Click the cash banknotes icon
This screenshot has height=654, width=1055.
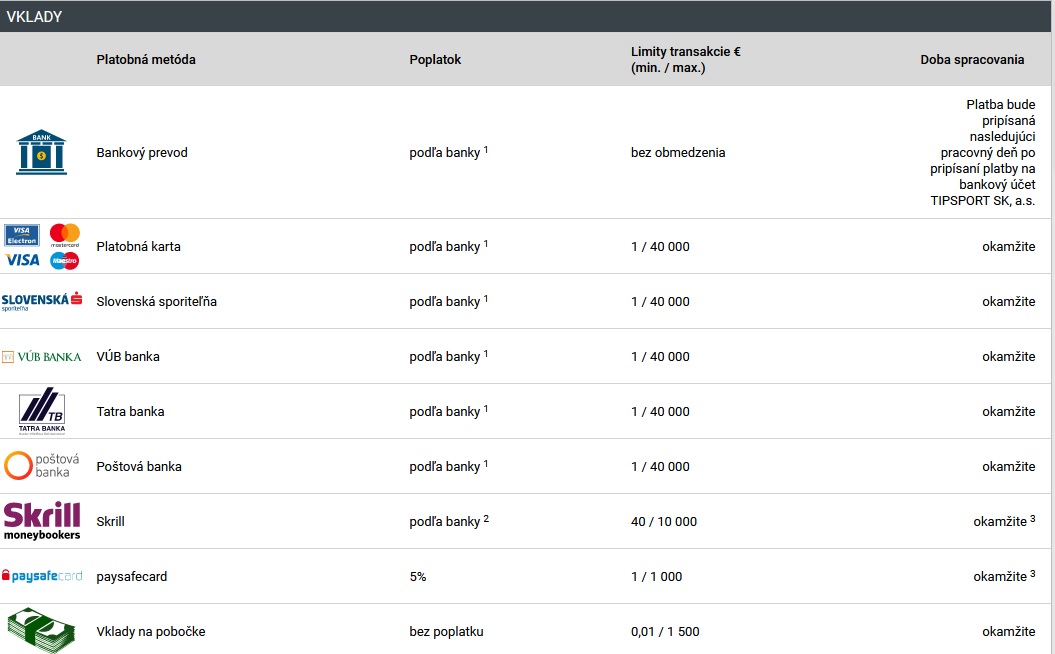[41, 630]
